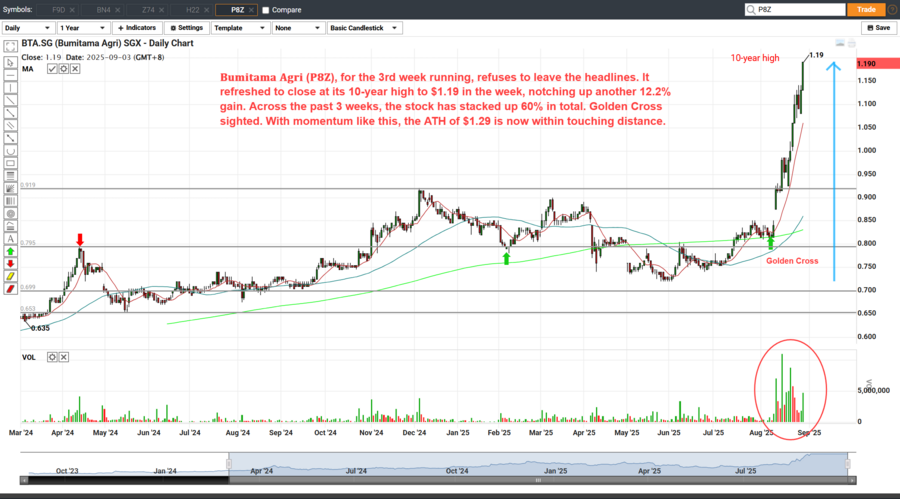The height and width of the screenshot is (499, 900).
Task: Click the 'MA' indicator label
Action: [x=28, y=69]
